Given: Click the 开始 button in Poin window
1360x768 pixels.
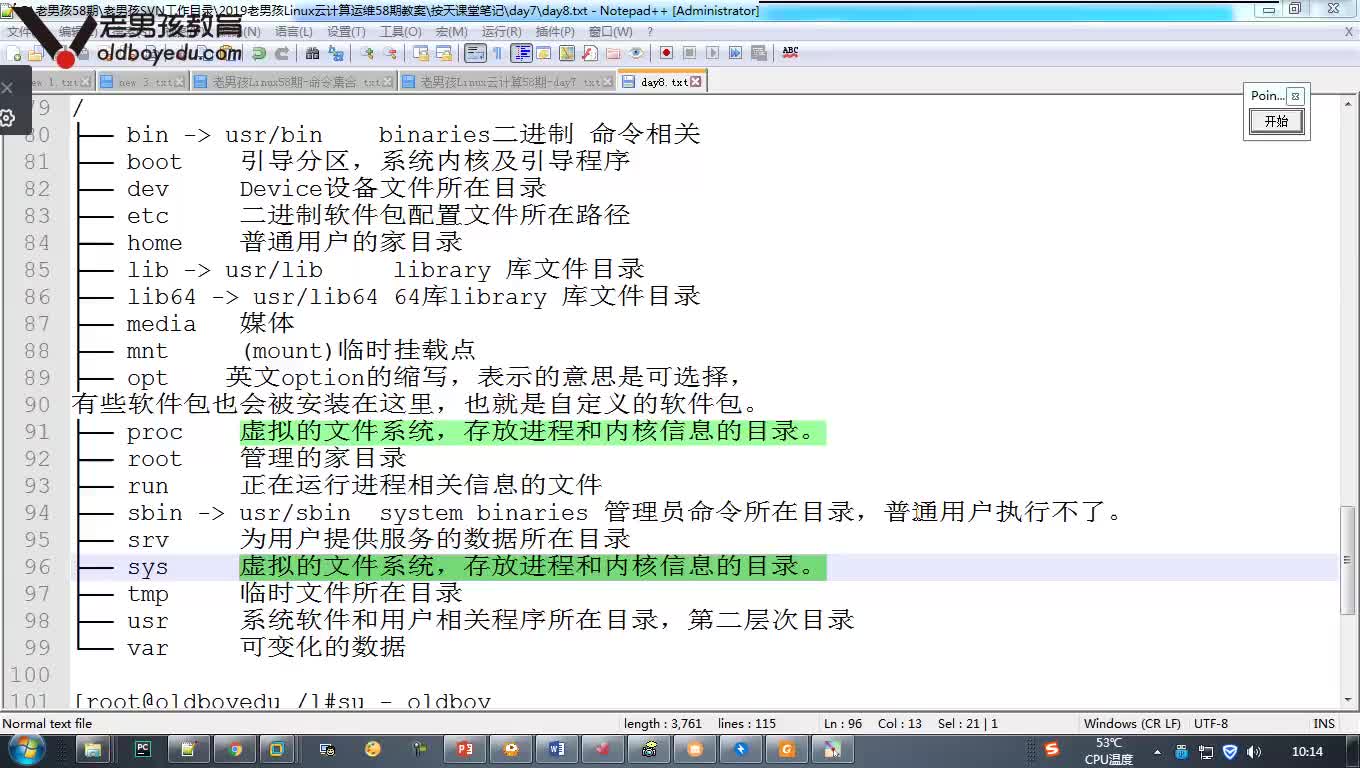Looking at the screenshot, I should (1276, 121).
